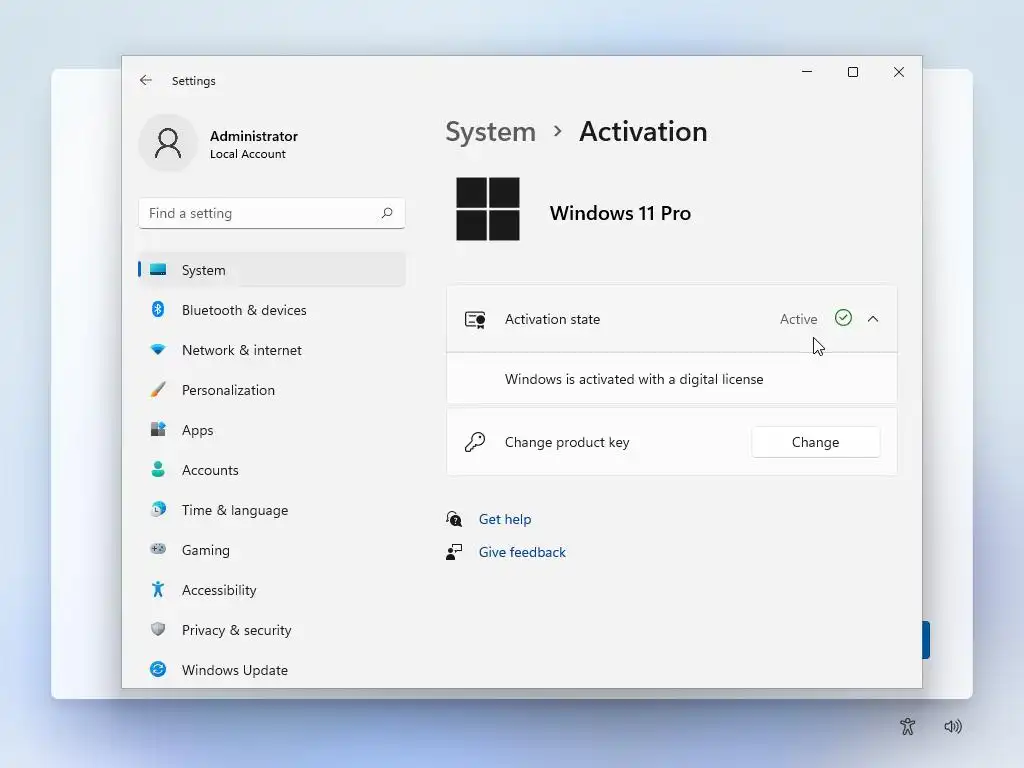This screenshot has width=1024, height=768.
Task: Open Privacy & security settings
Action: [272, 630]
